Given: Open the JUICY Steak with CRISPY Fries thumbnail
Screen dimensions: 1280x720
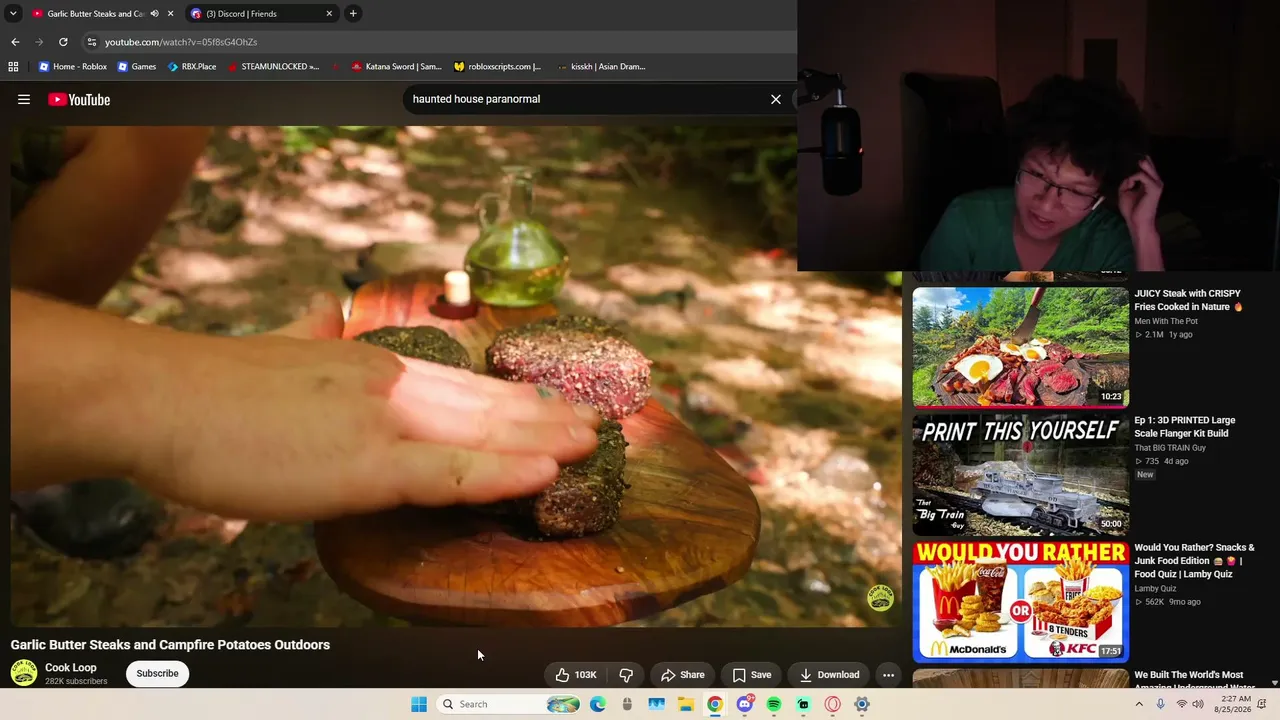Looking at the screenshot, I should [1020, 347].
